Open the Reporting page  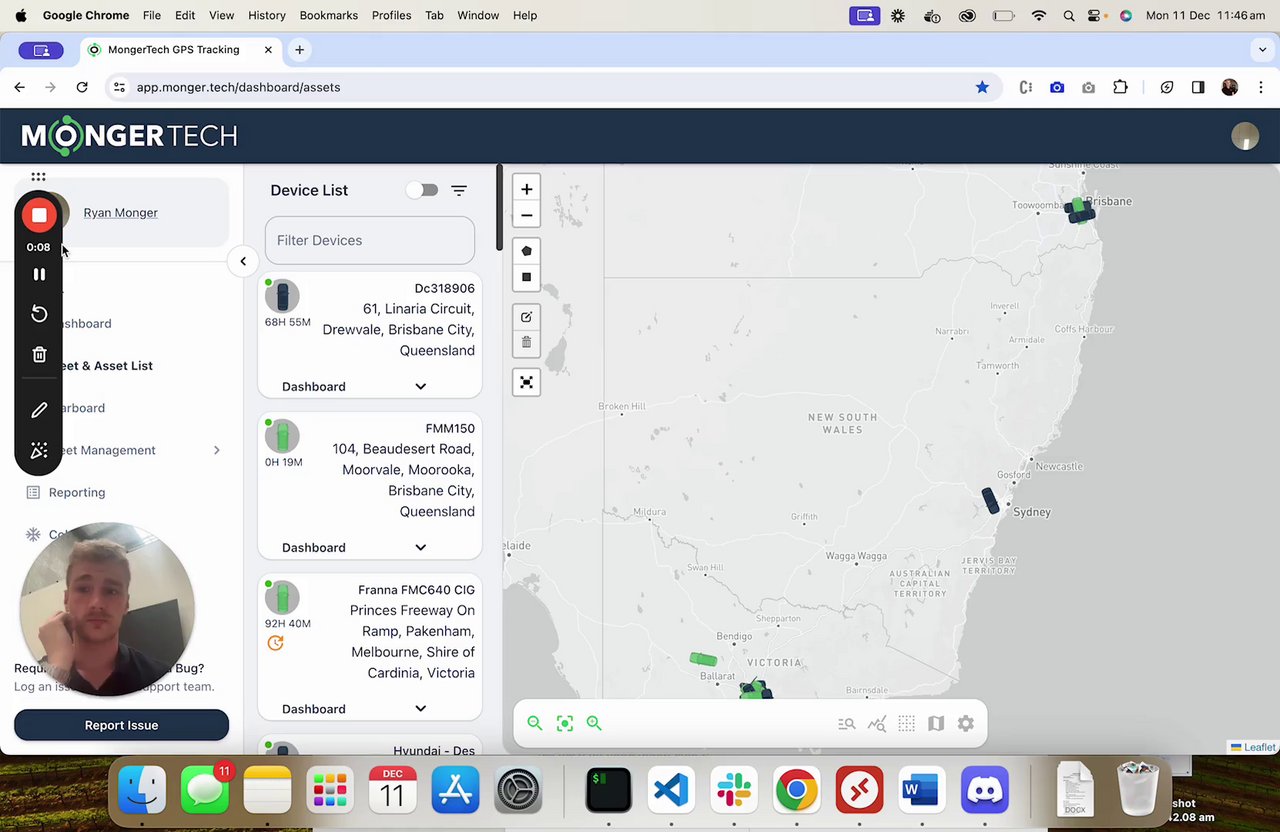click(x=77, y=492)
